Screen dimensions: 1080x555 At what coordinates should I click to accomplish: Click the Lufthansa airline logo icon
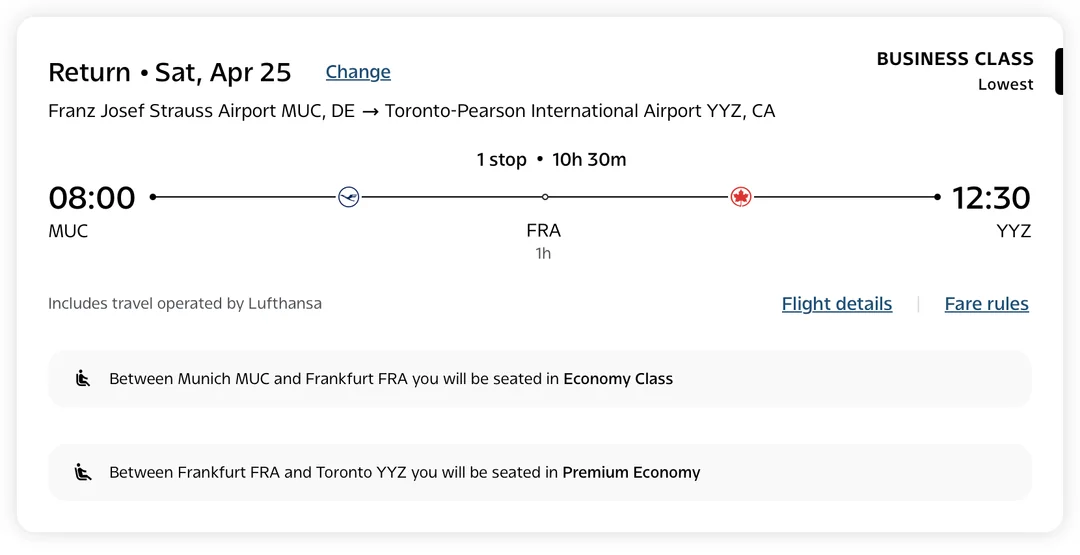[348, 197]
